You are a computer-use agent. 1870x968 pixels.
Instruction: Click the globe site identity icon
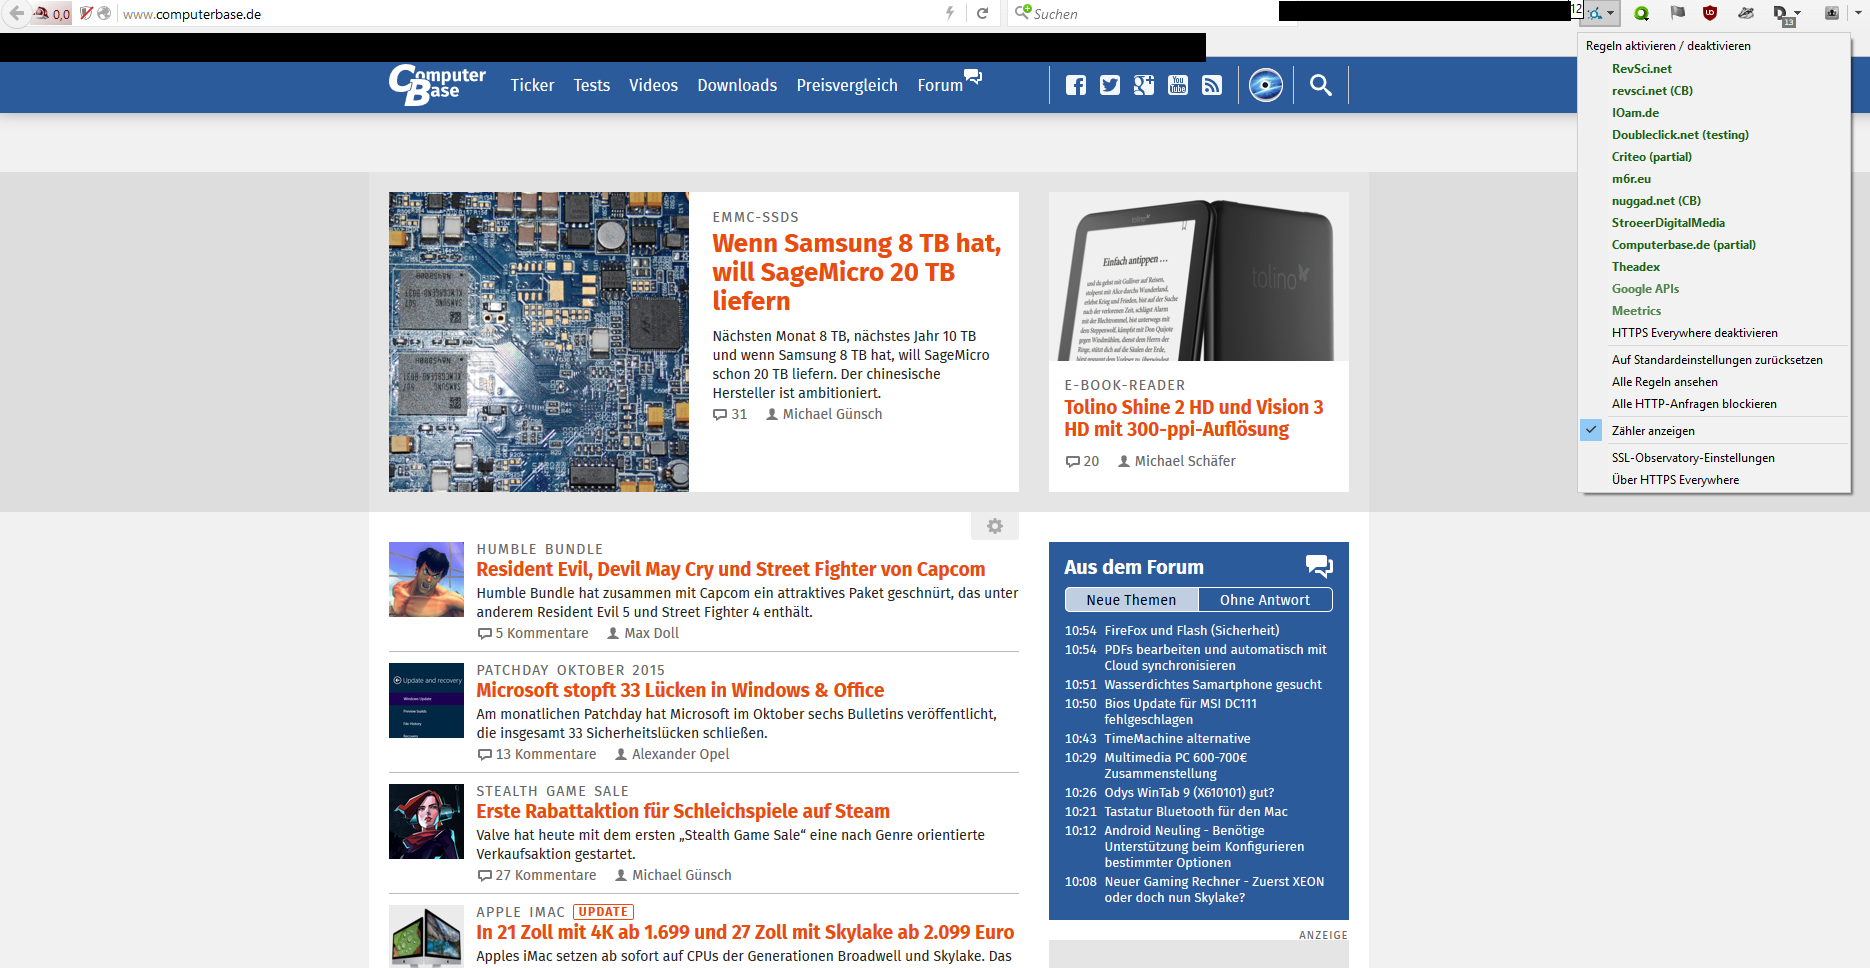104,13
